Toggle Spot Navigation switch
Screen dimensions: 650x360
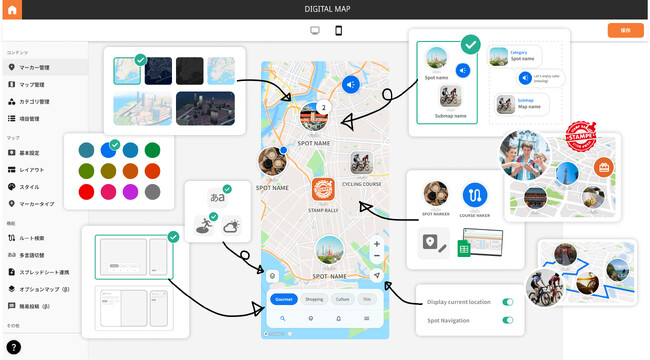tap(508, 320)
